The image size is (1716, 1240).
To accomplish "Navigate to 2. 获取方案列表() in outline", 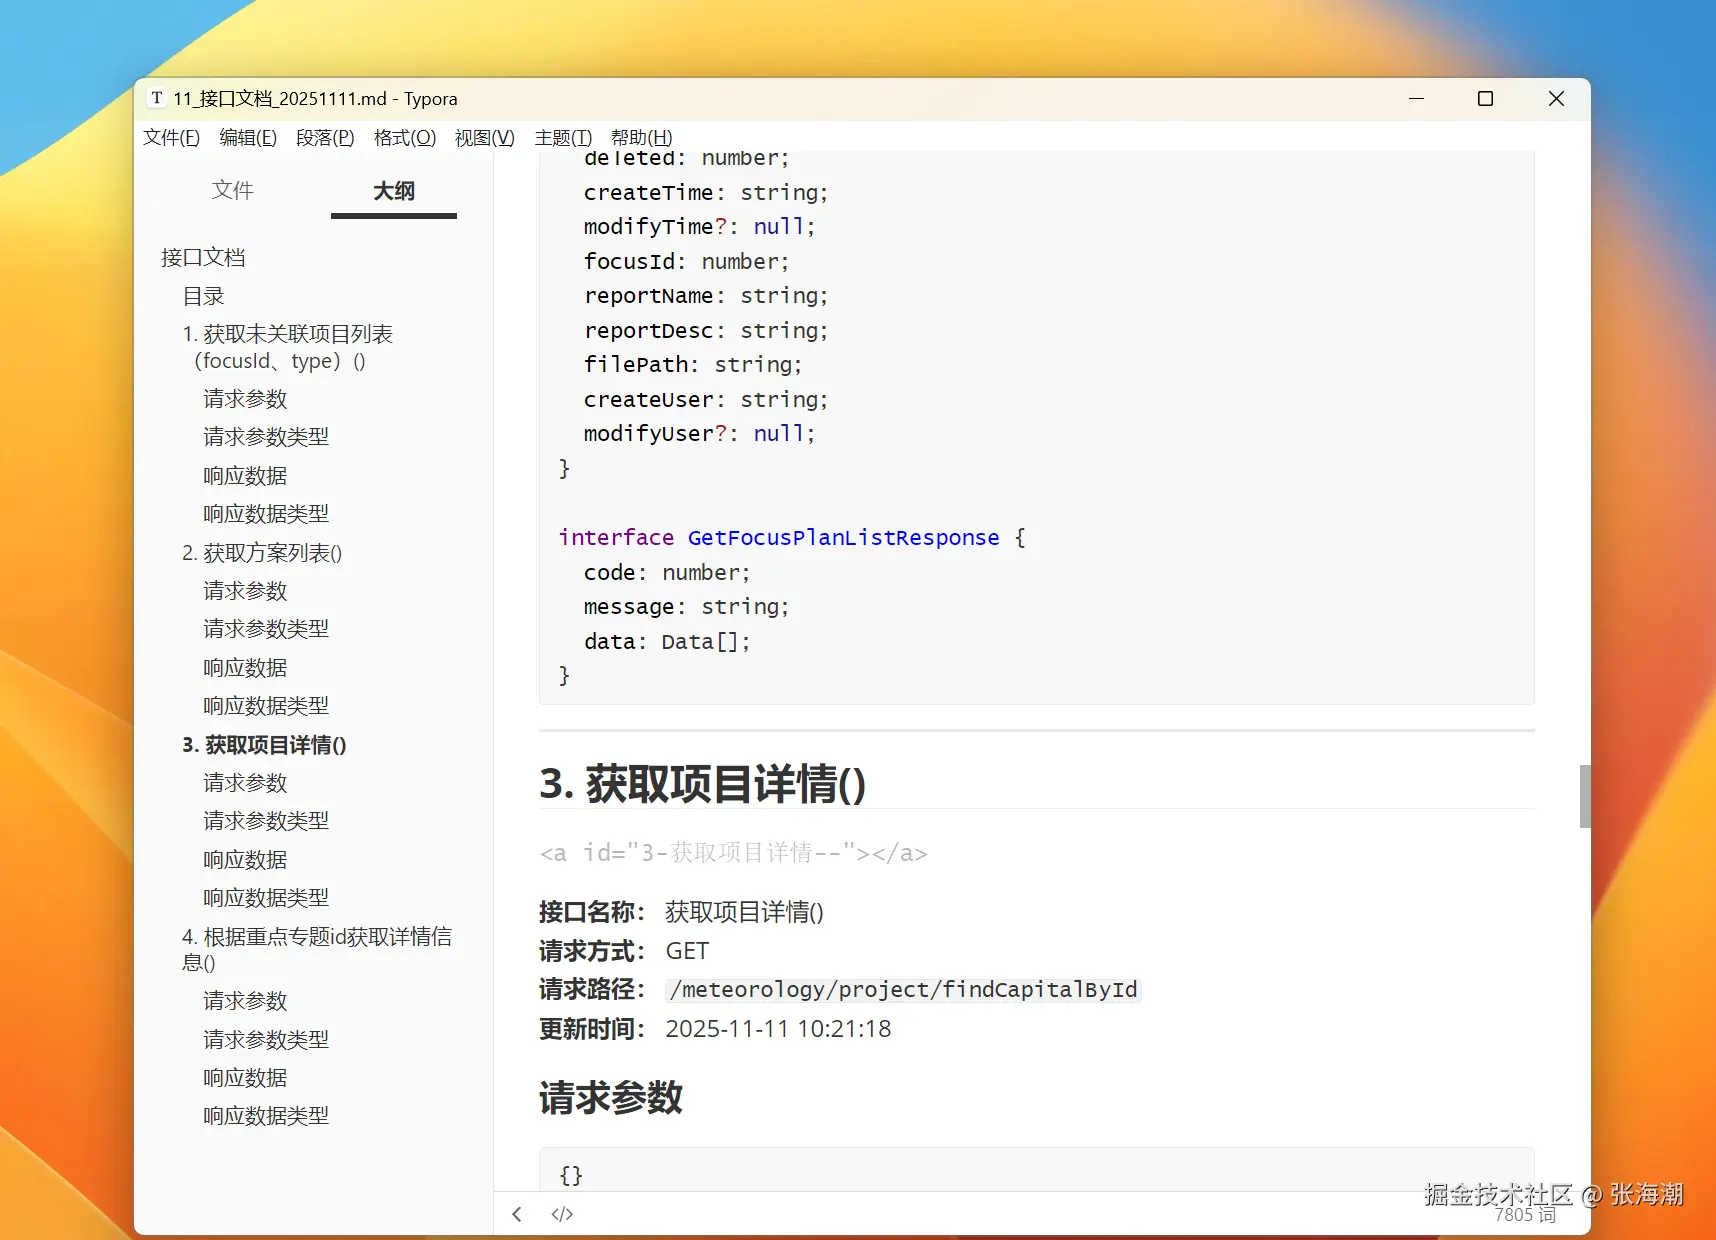I will 263,552.
